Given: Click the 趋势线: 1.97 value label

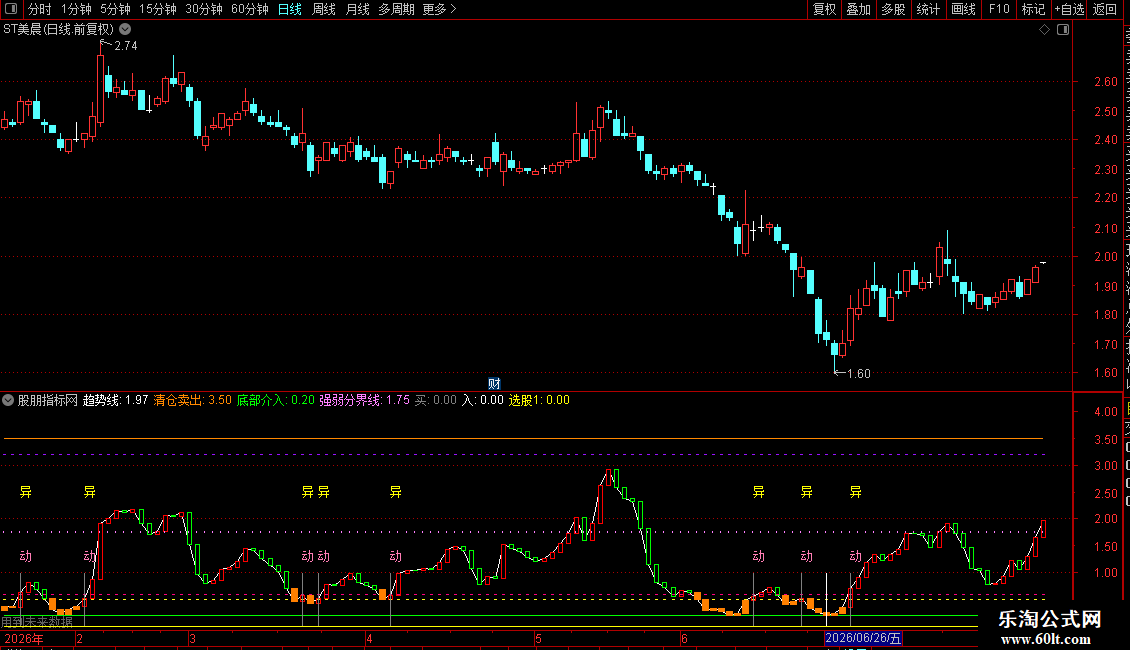Looking at the screenshot, I should pyautogui.click(x=115, y=400).
